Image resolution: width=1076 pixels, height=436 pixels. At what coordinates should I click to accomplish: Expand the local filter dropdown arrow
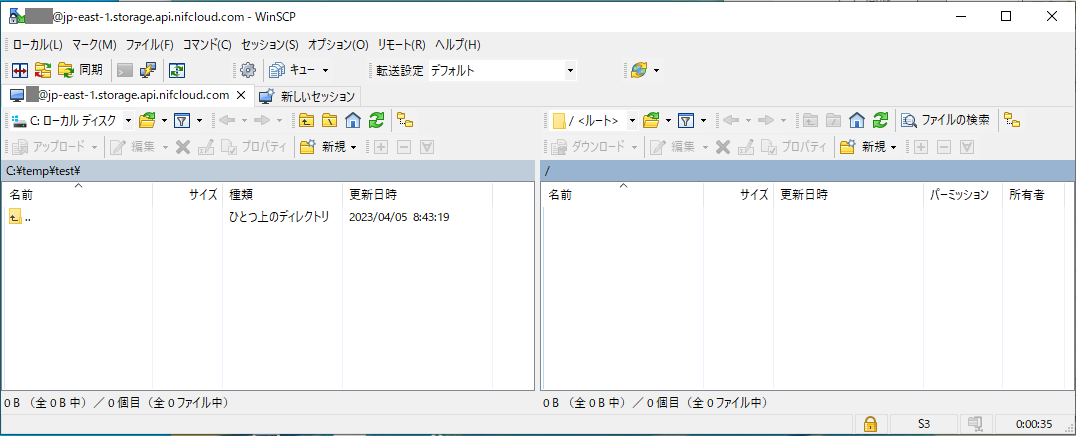199,121
